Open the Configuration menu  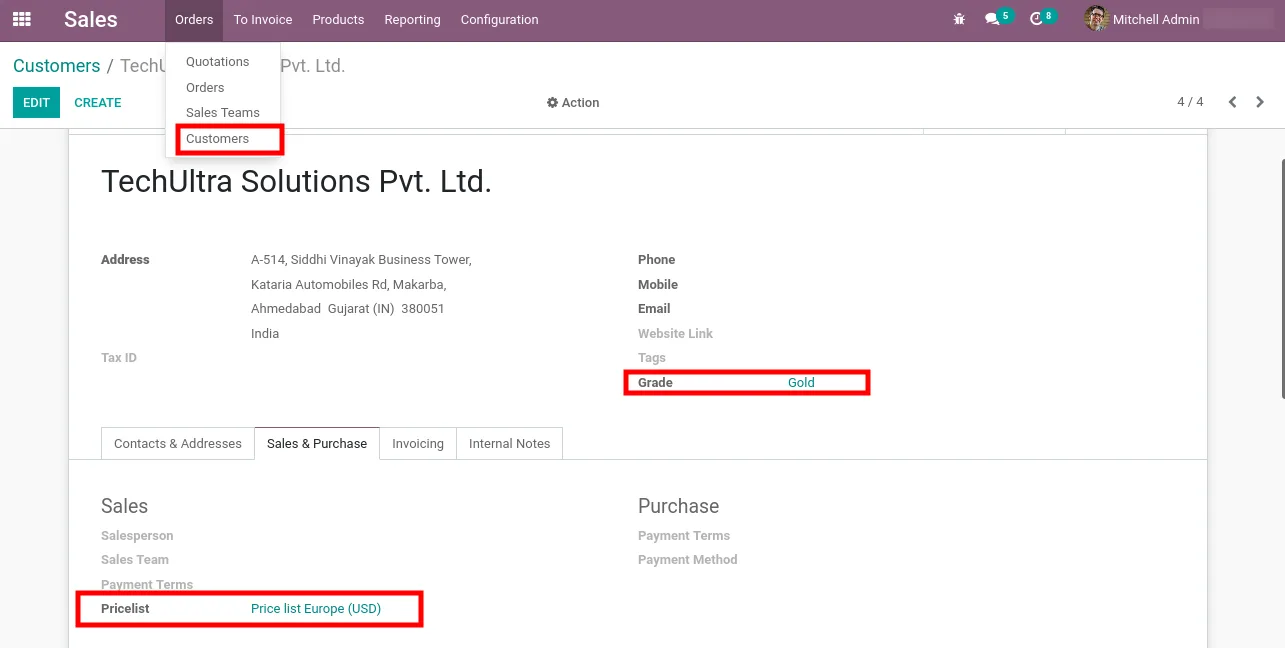pos(499,20)
